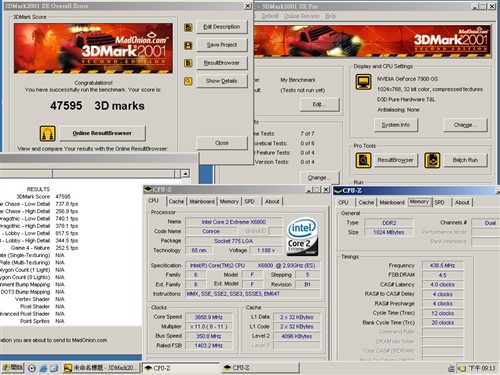The width and height of the screenshot is (500, 375).
Task: Click the CAS# Latency value 4.0 clocks
Action: pyautogui.click(x=442, y=285)
